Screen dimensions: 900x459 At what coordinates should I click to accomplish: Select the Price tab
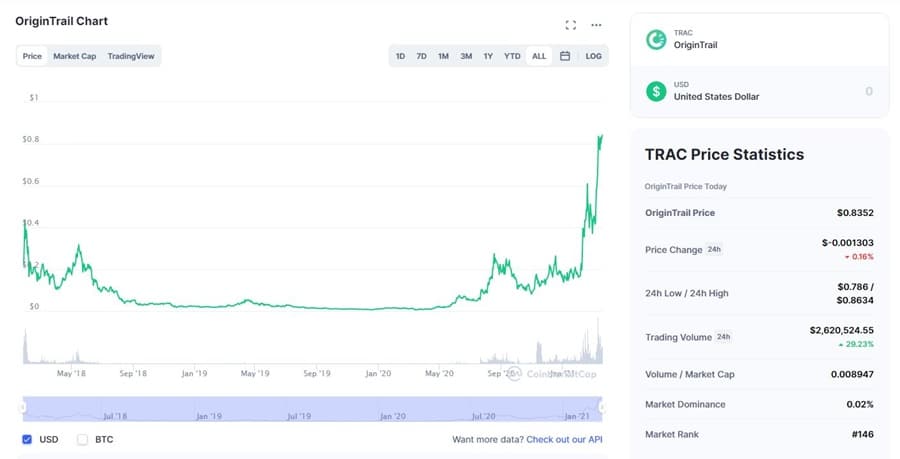(x=33, y=56)
